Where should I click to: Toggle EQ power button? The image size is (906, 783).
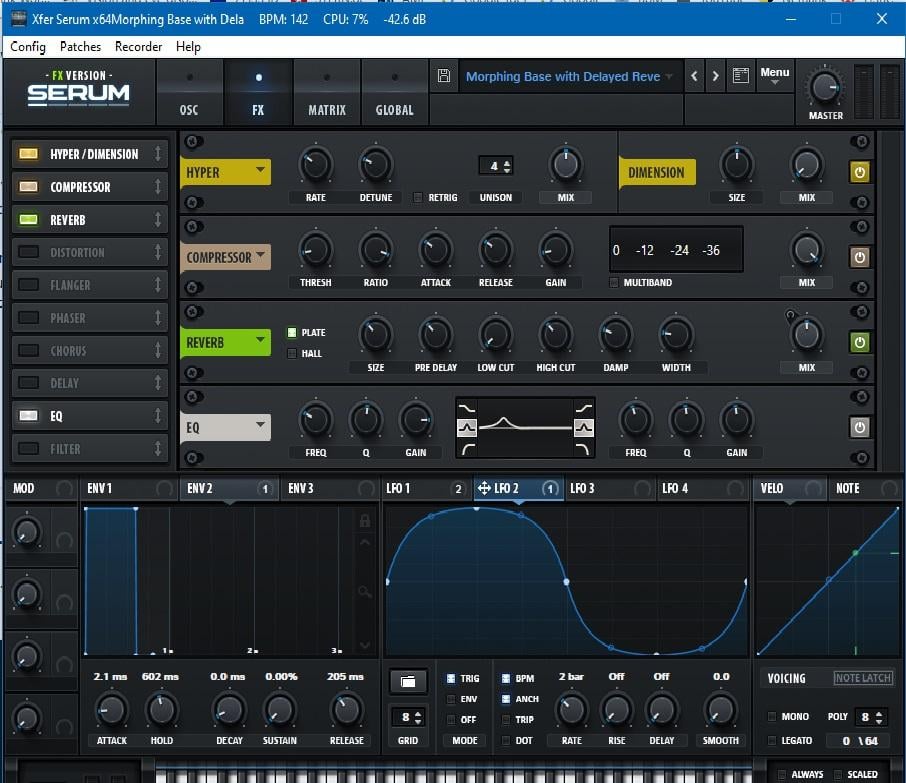[x=859, y=428]
